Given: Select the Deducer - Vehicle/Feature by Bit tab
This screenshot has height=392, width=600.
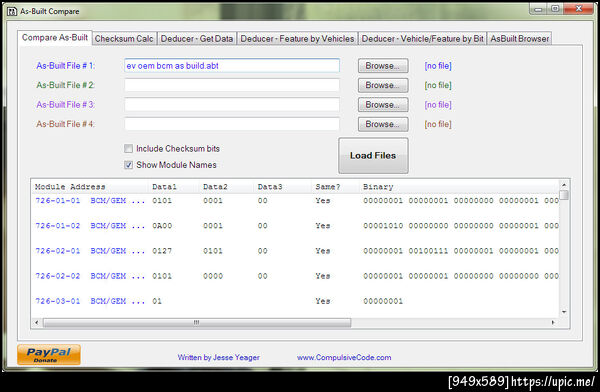Looking at the screenshot, I should pyautogui.click(x=422, y=39).
